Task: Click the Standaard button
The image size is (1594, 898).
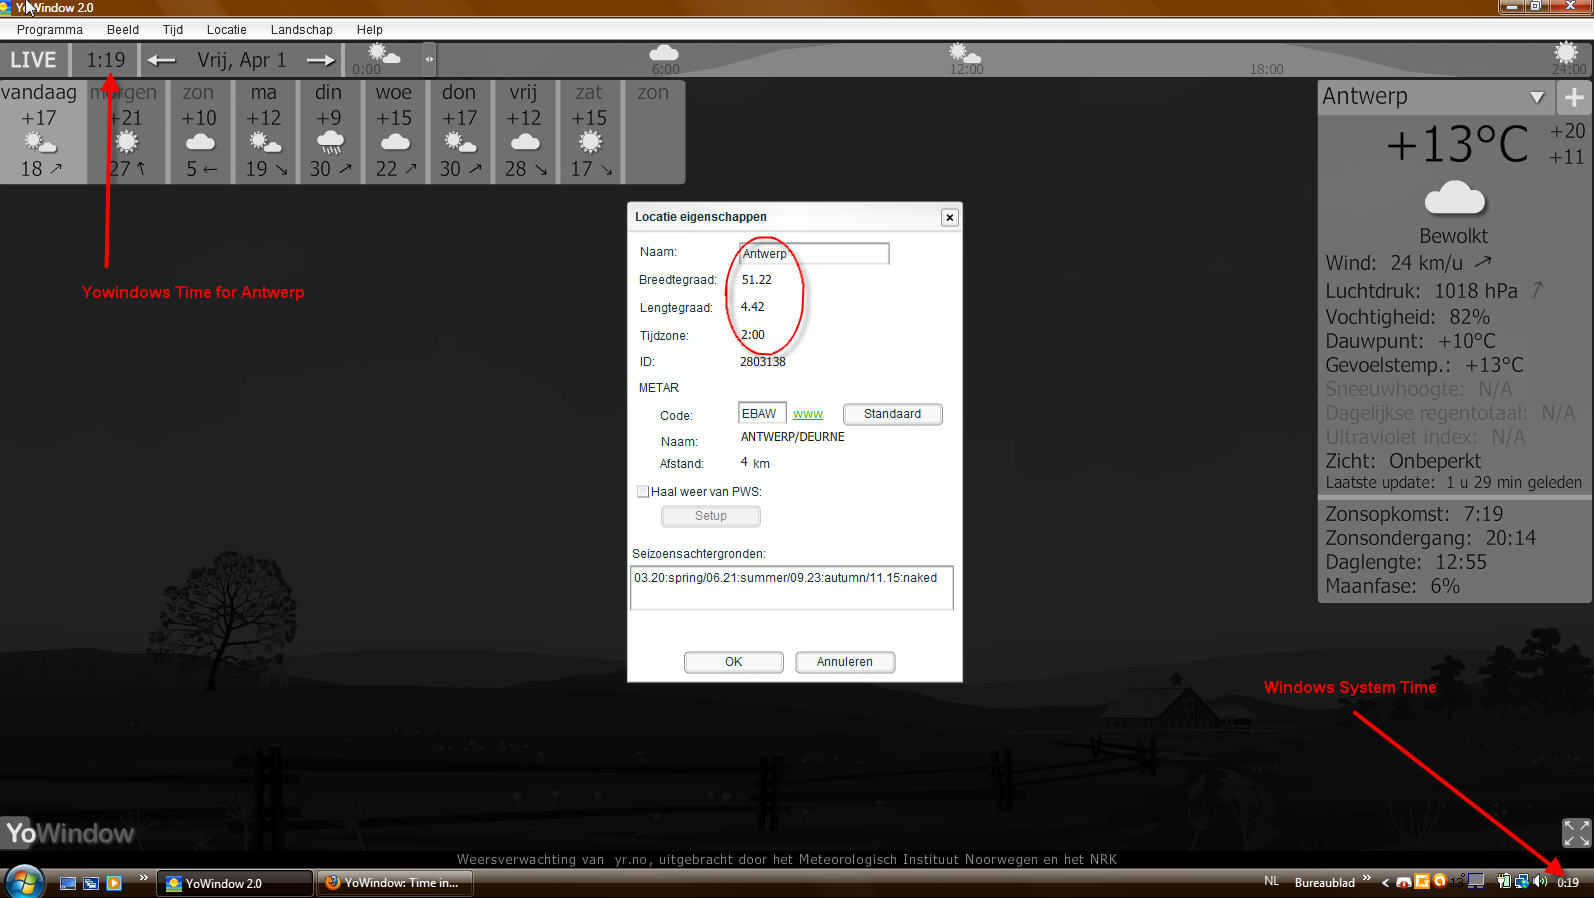Action: point(892,414)
